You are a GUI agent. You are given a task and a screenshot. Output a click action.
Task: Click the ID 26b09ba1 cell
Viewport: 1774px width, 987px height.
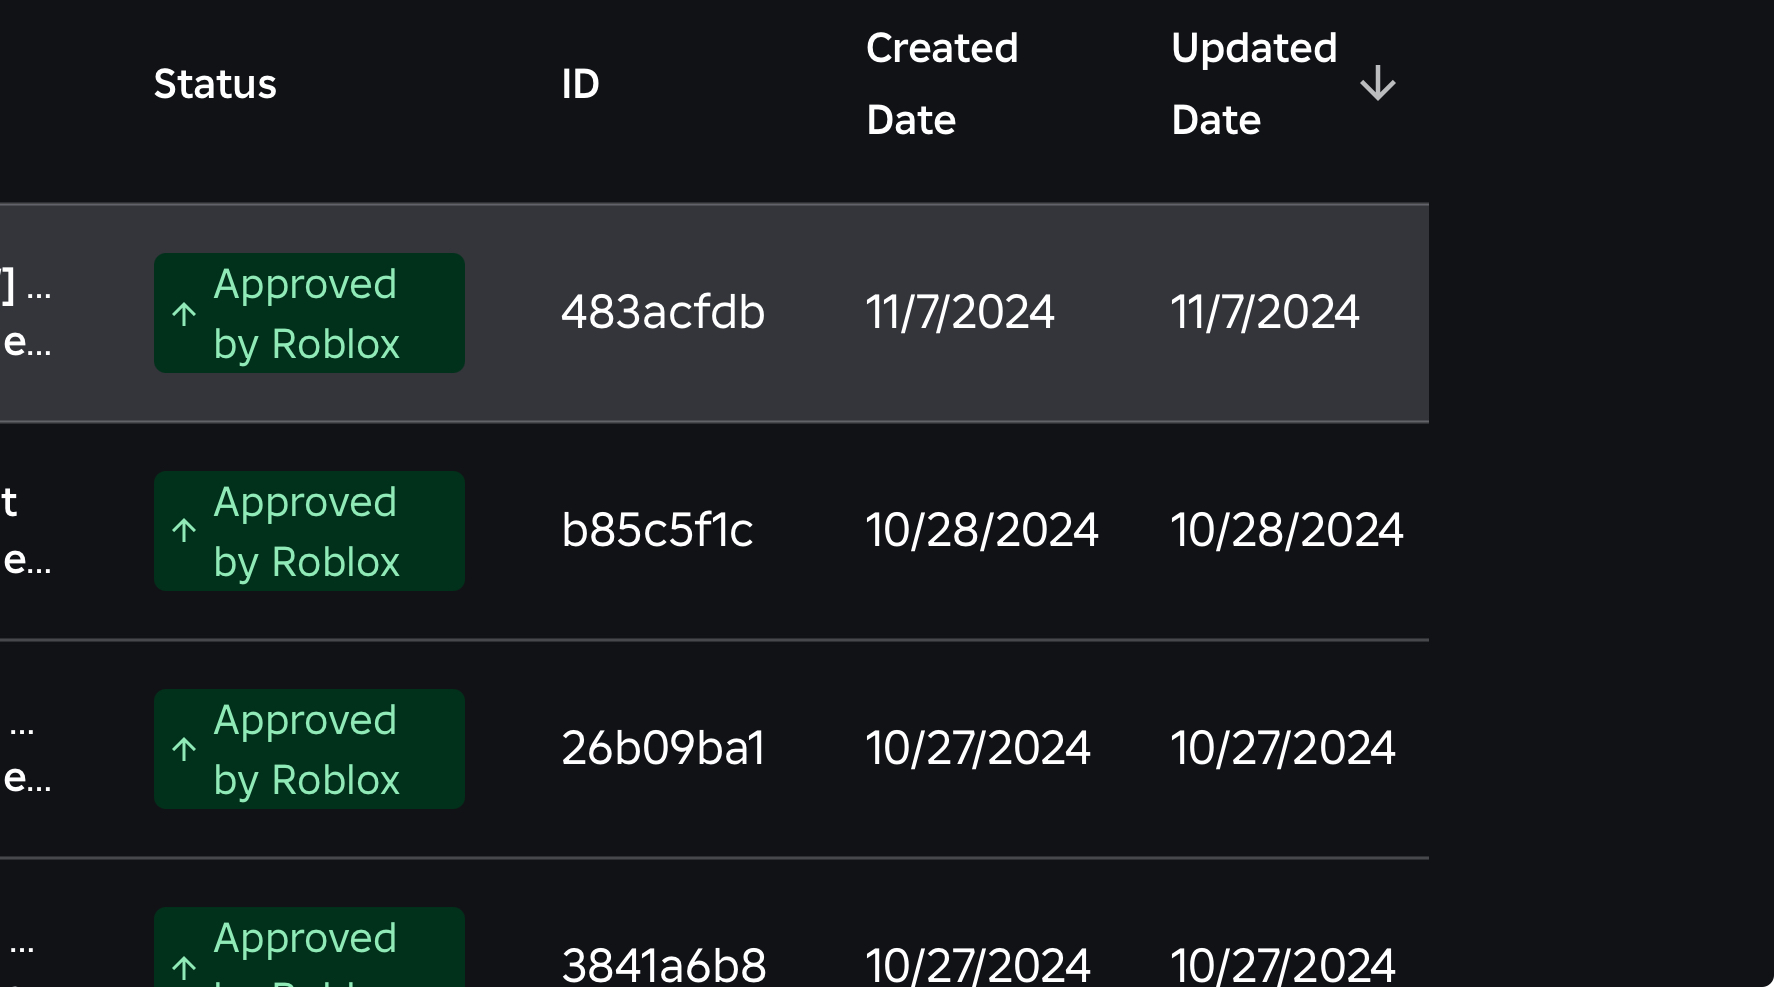point(663,748)
